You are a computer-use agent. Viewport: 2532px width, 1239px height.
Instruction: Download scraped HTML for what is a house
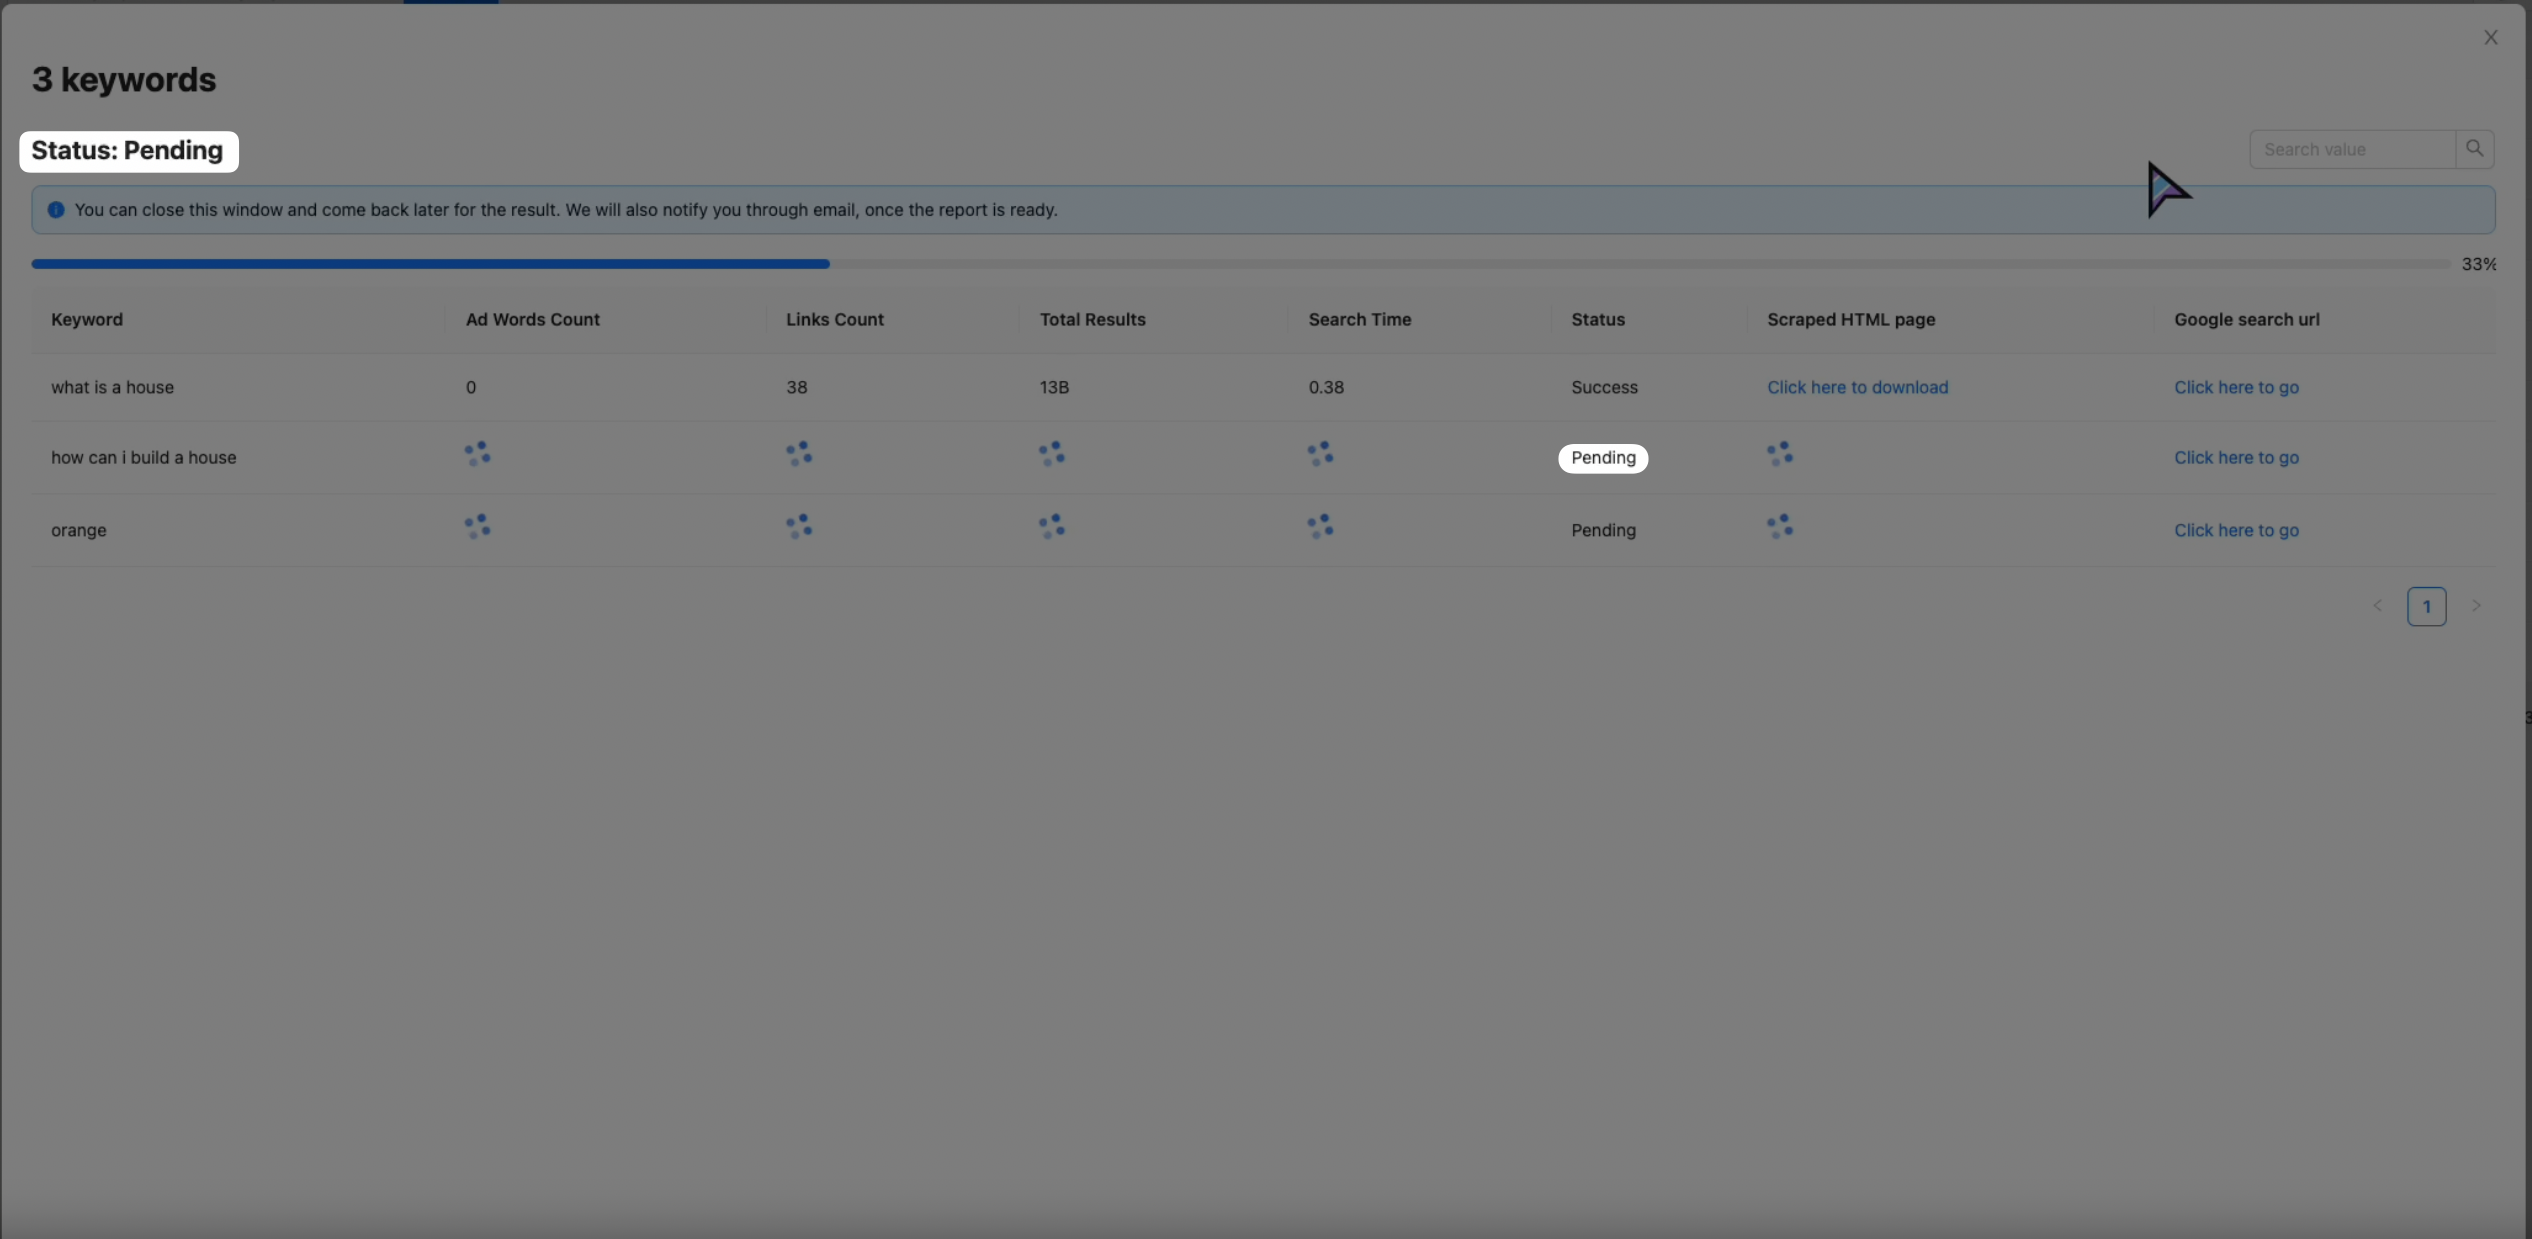point(1857,387)
